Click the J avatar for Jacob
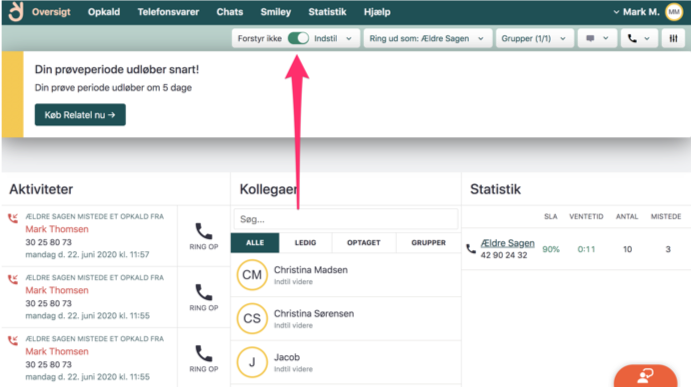 [252, 362]
